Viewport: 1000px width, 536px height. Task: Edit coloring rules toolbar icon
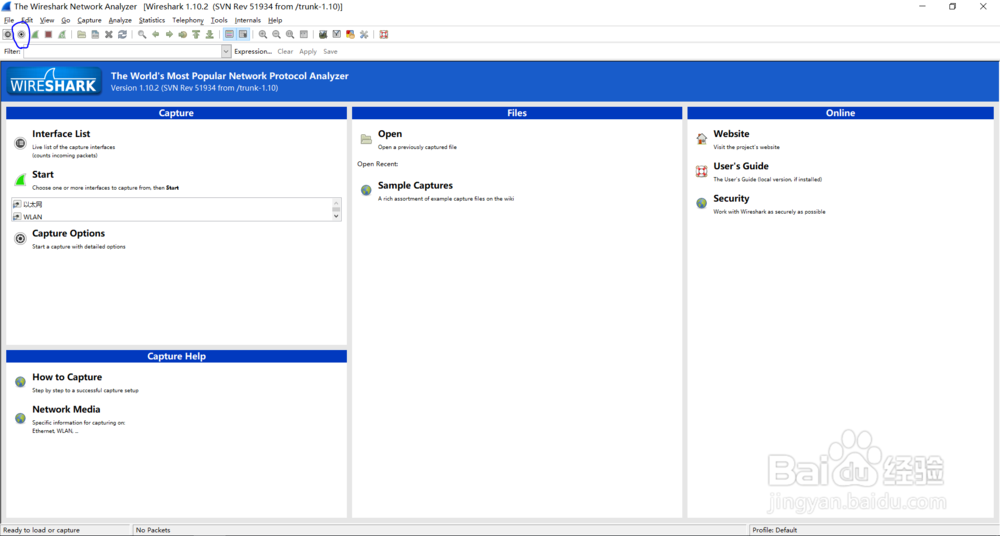pyautogui.click(x=350, y=34)
